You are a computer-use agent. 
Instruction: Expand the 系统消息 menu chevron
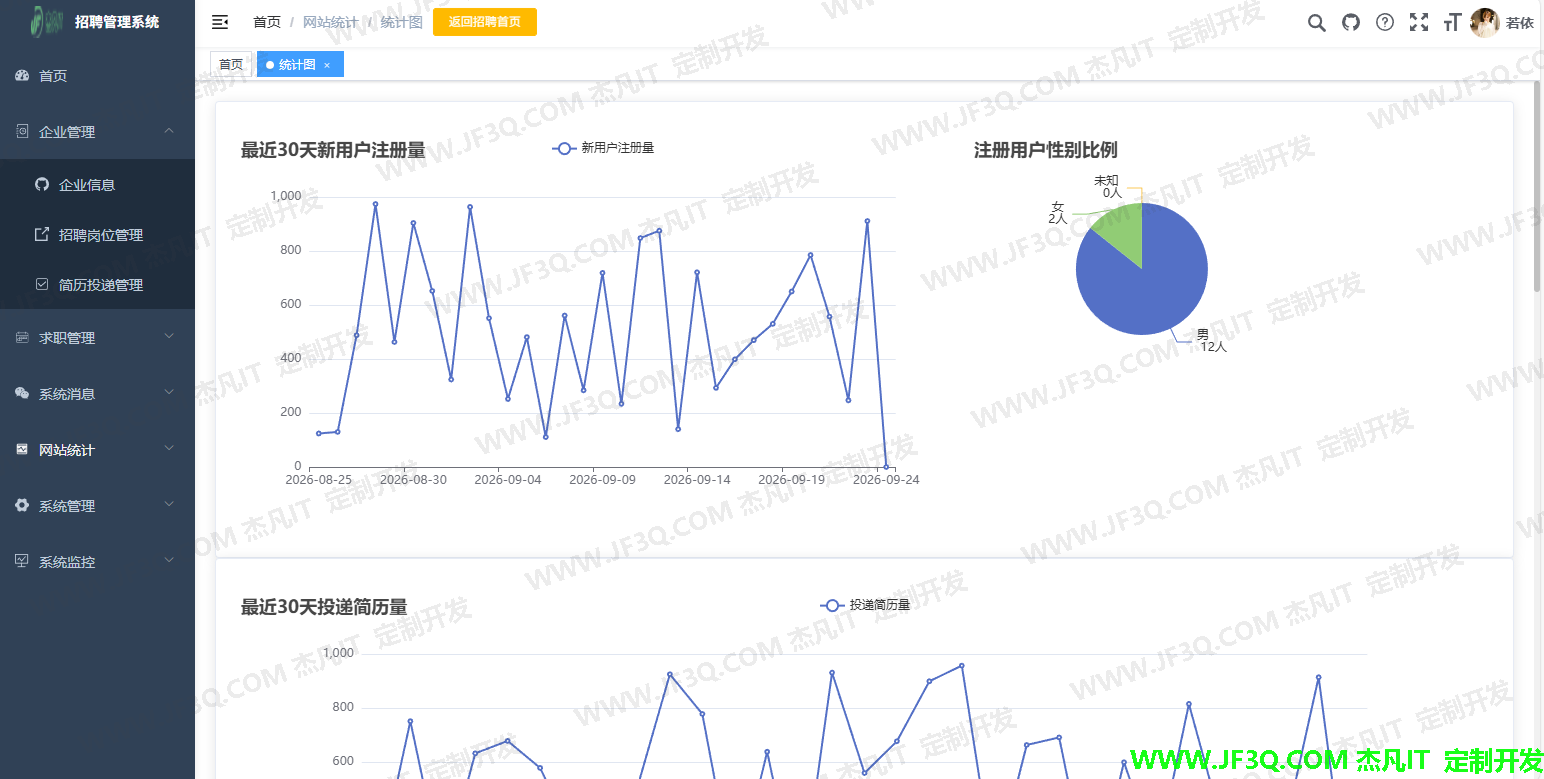pyautogui.click(x=169, y=393)
